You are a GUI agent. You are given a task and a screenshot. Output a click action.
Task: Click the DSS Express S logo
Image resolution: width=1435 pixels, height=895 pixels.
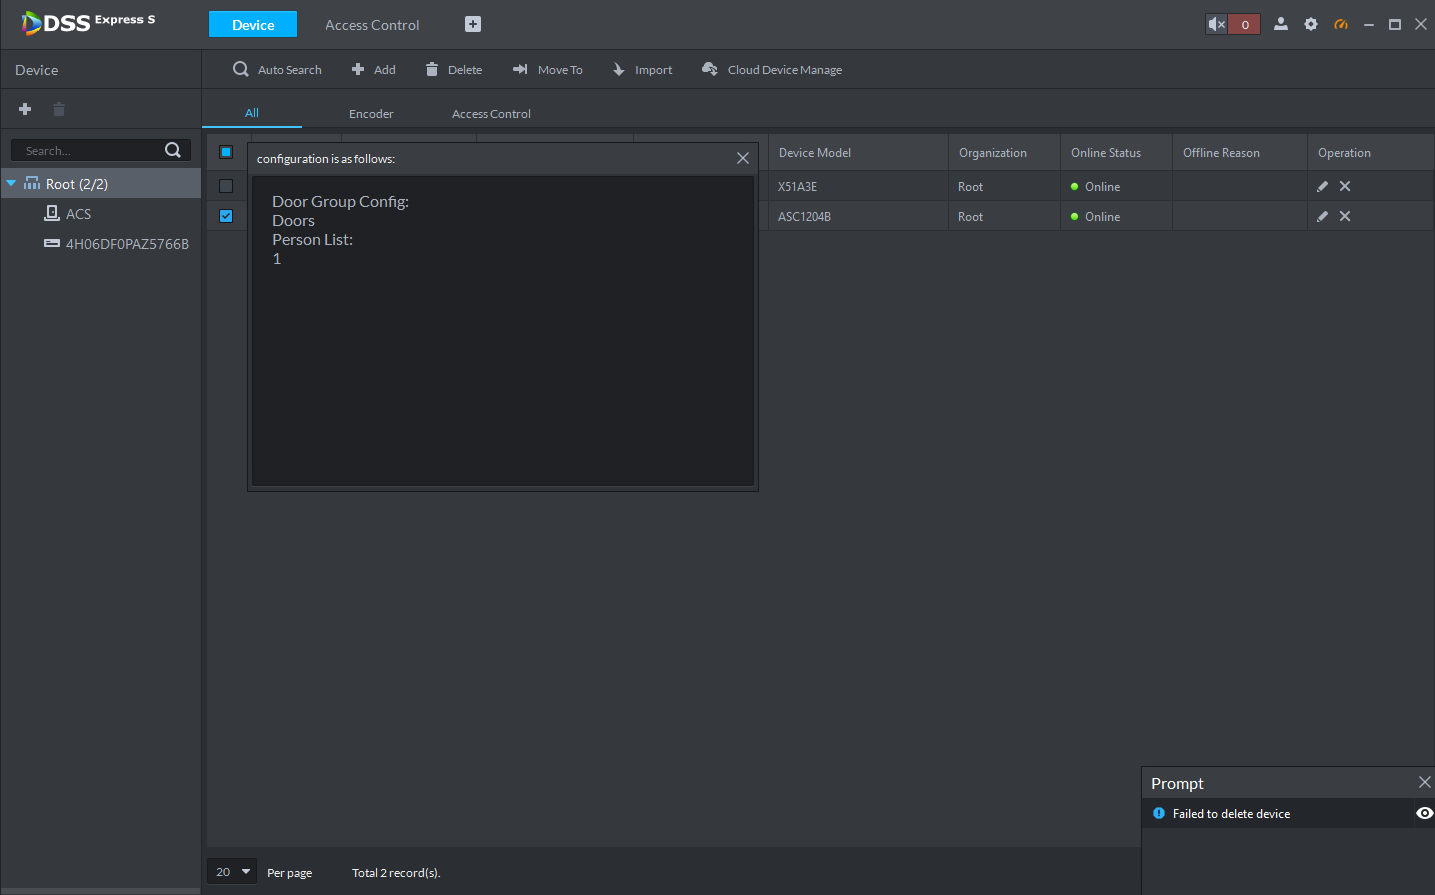tap(88, 22)
